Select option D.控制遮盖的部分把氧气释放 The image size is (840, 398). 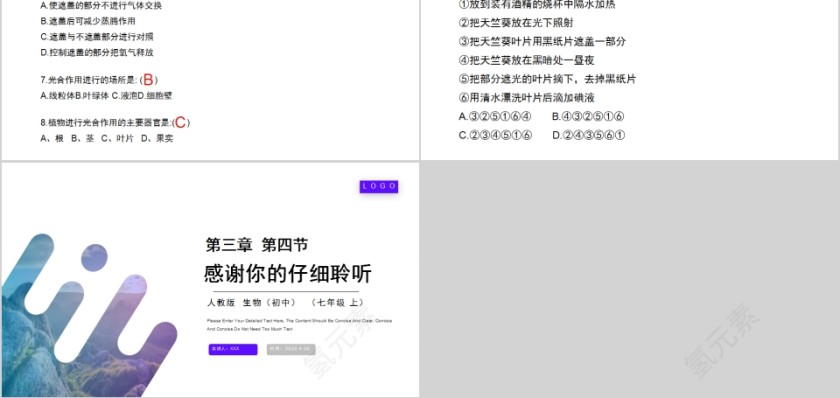[x=97, y=52]
